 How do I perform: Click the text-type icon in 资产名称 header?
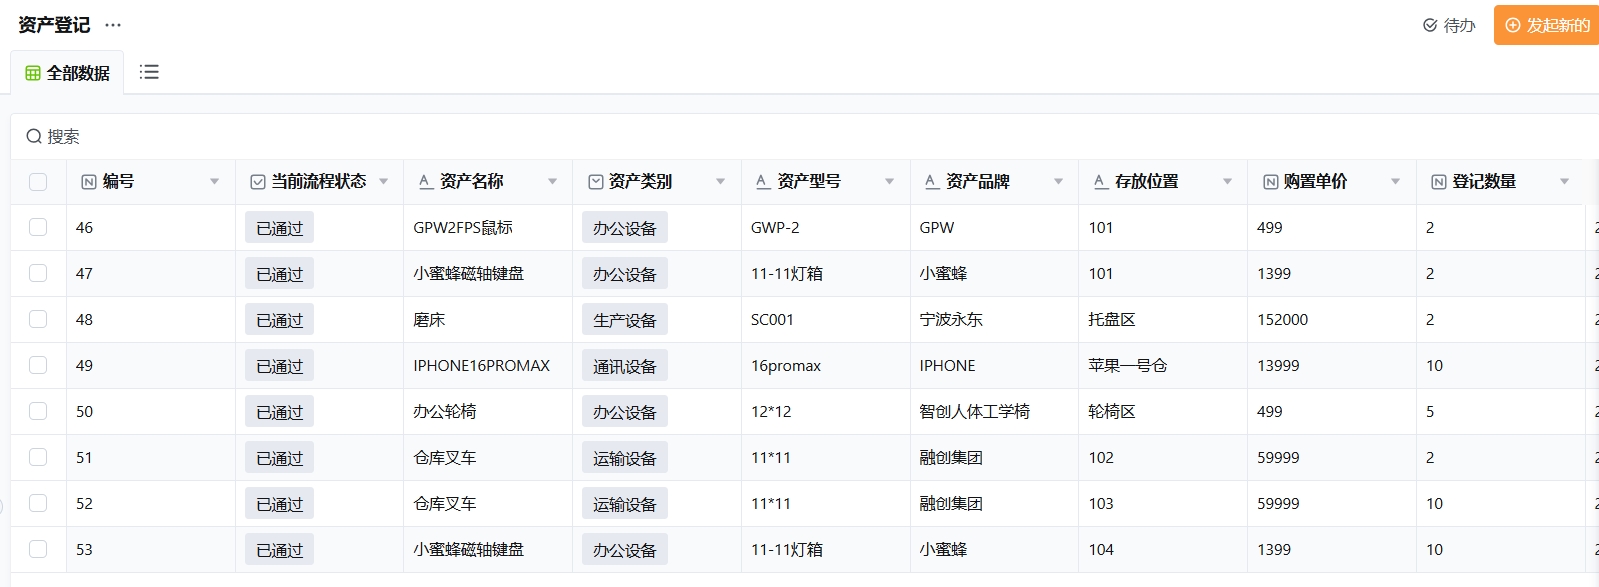click(x=426, y=182)
